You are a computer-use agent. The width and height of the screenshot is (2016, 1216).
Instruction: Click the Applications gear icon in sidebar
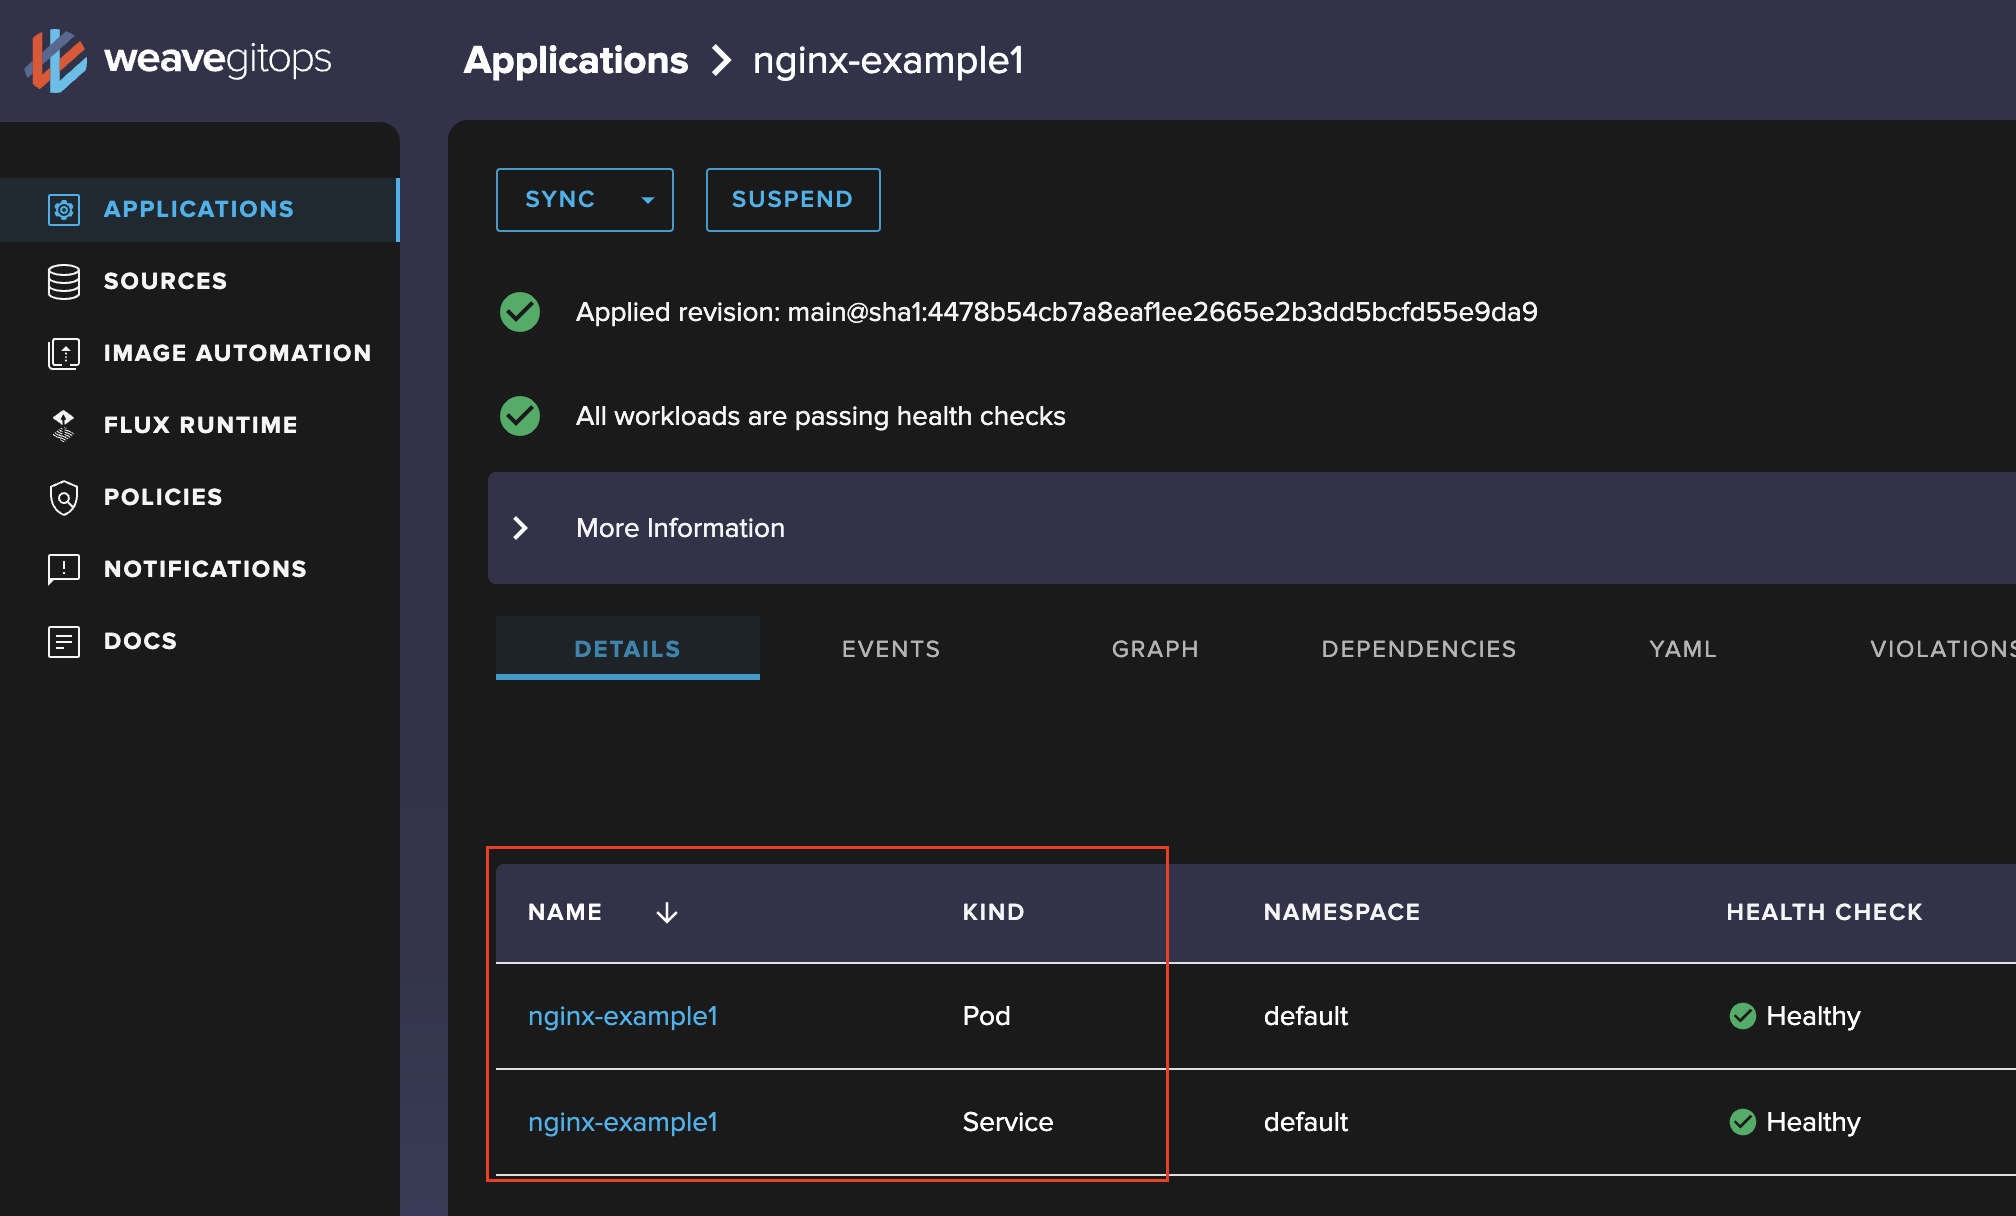64,210
